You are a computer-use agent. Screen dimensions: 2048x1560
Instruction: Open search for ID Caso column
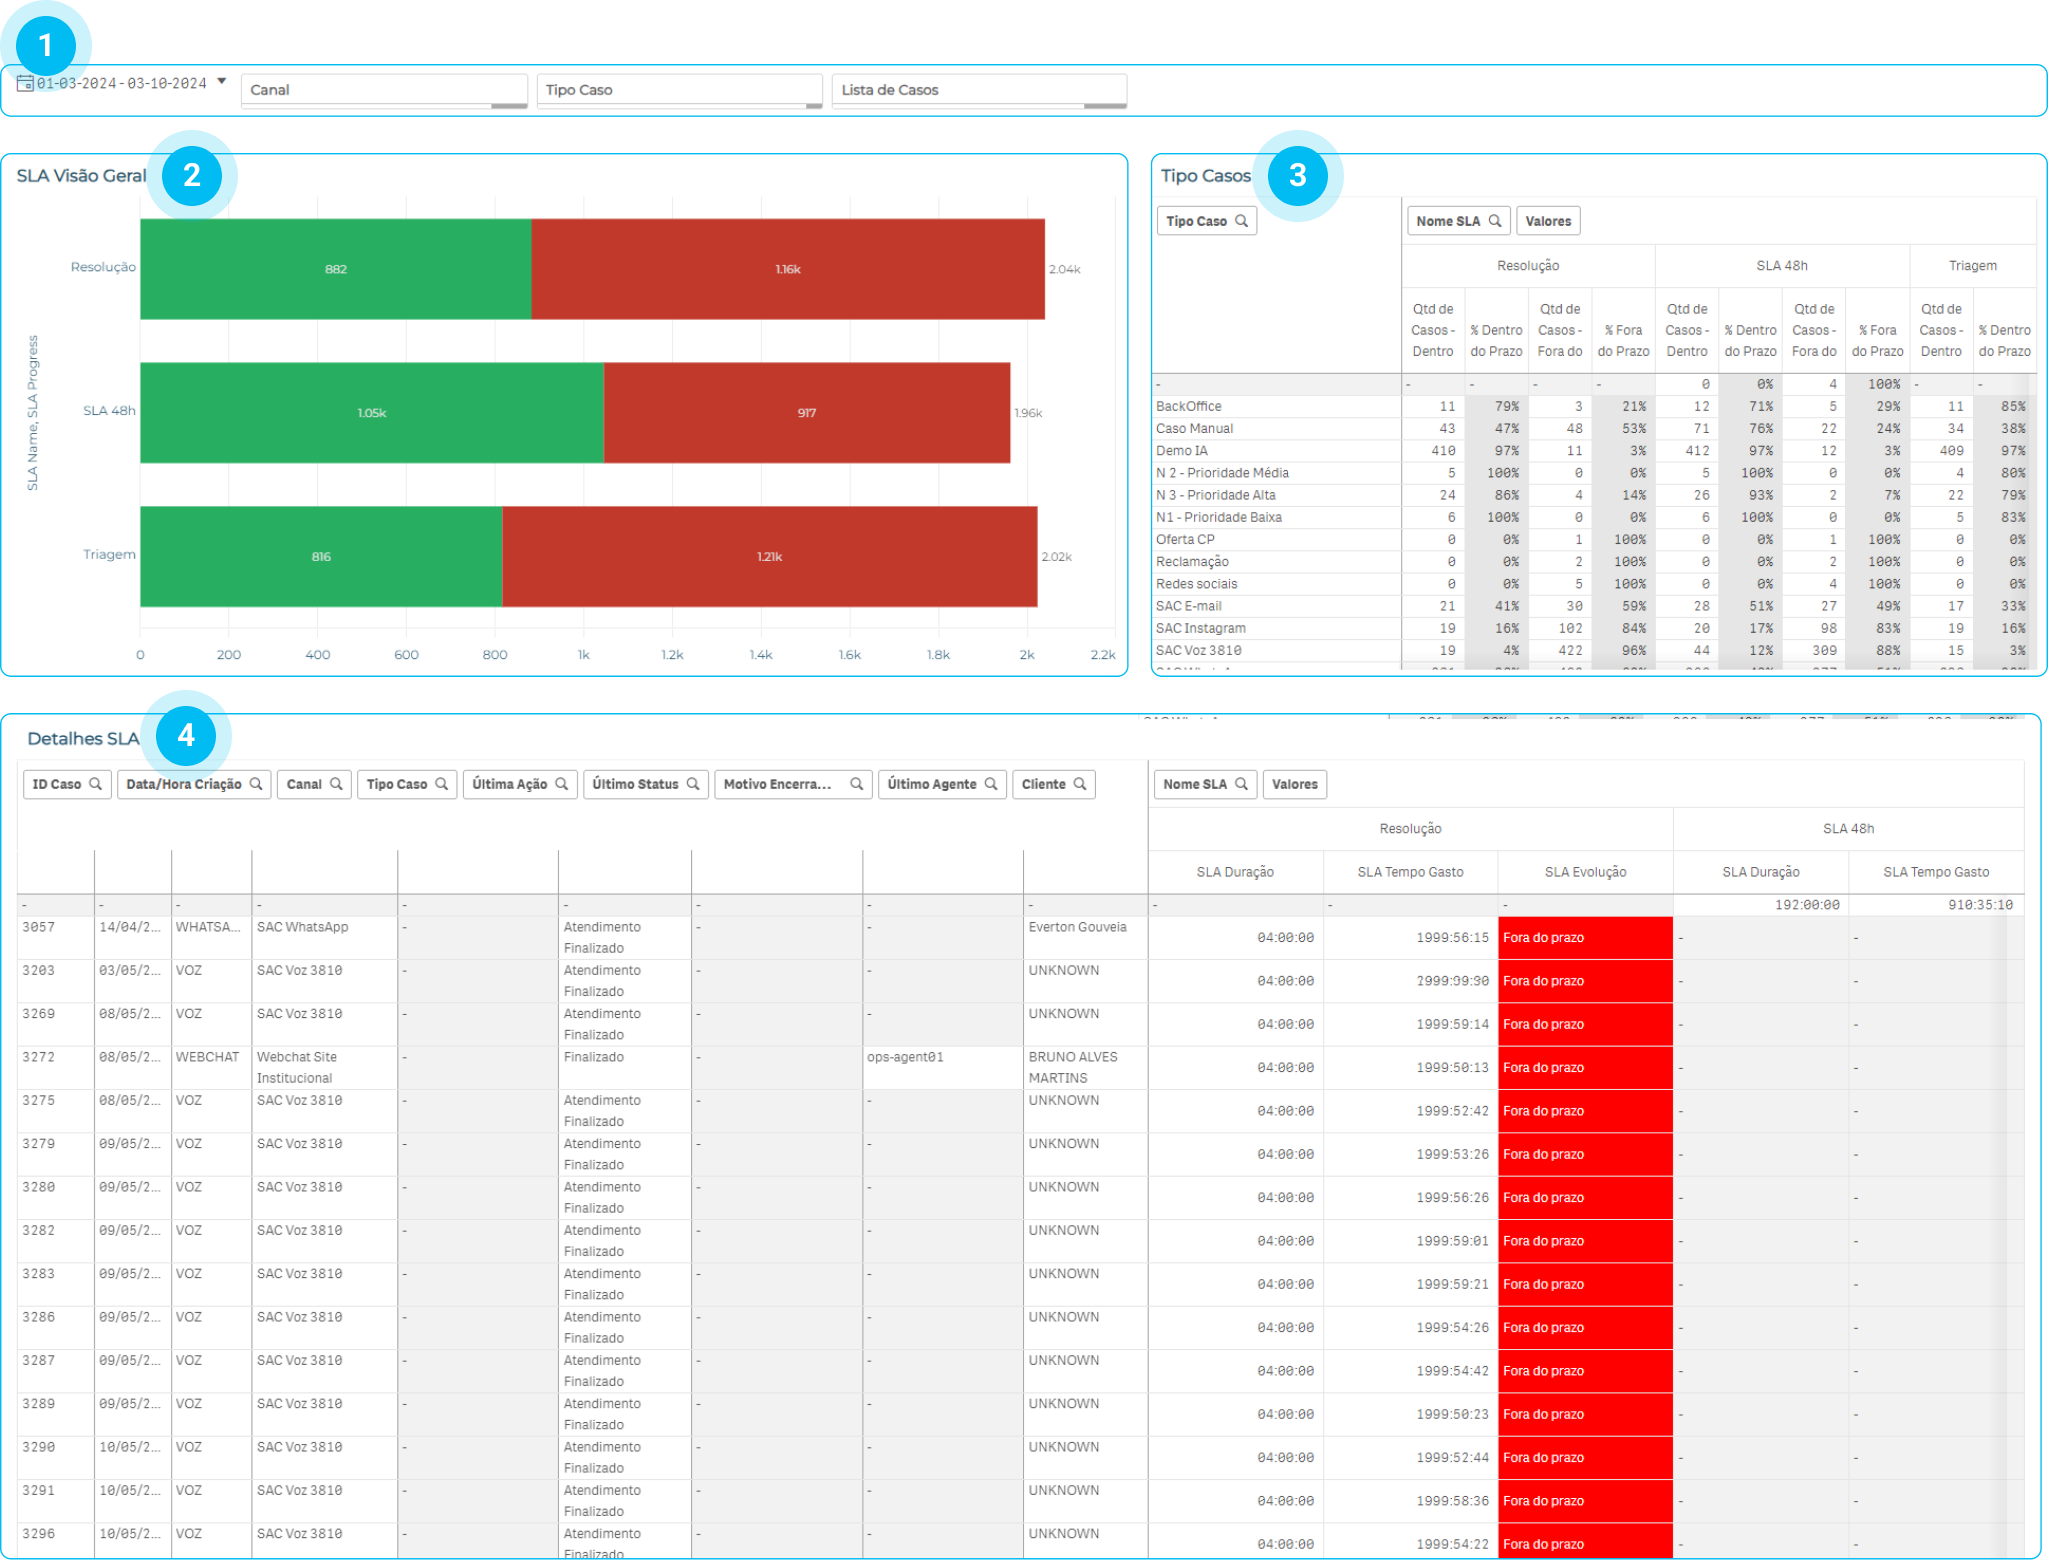pos(96,784)
